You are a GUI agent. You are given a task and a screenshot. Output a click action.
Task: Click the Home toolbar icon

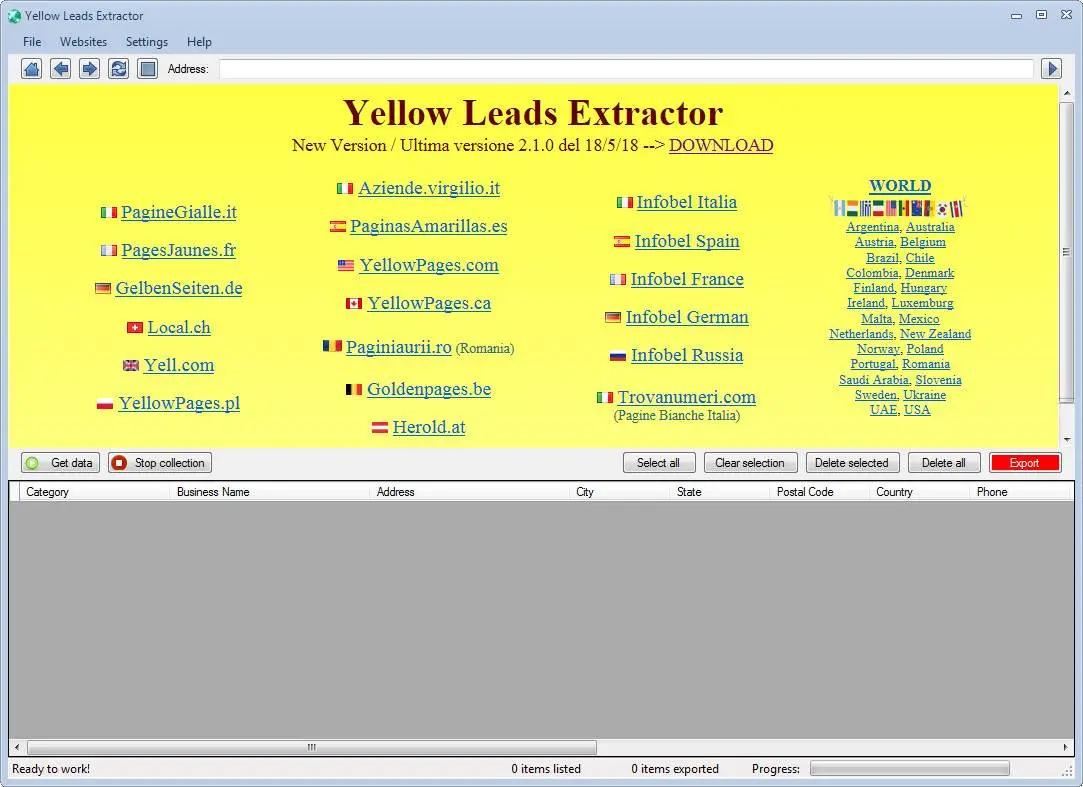32,69
